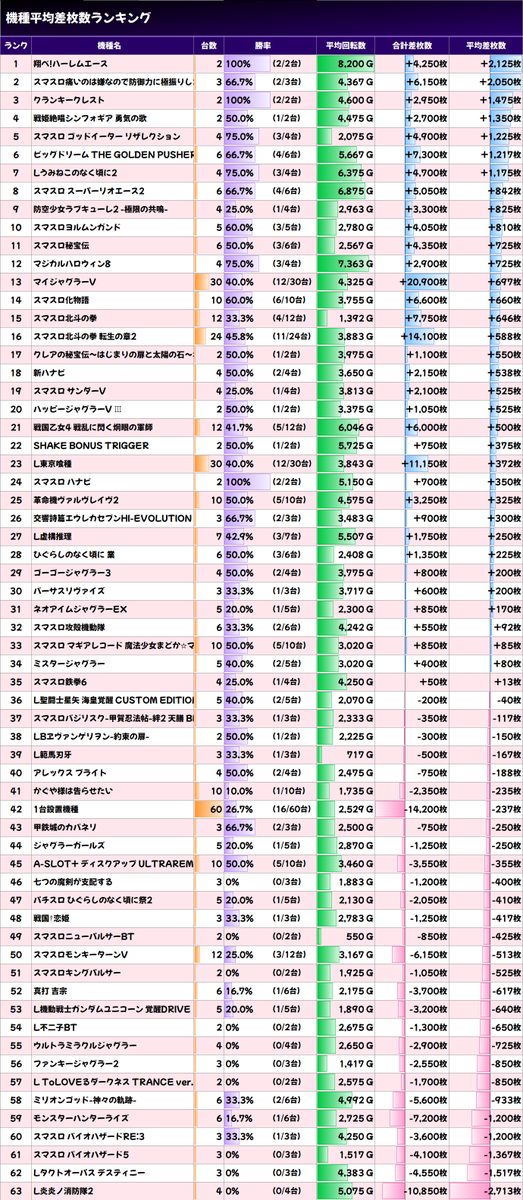Click the 台数 column header
This screenshot has height=1200, width=523.
[x=208, y=46]
